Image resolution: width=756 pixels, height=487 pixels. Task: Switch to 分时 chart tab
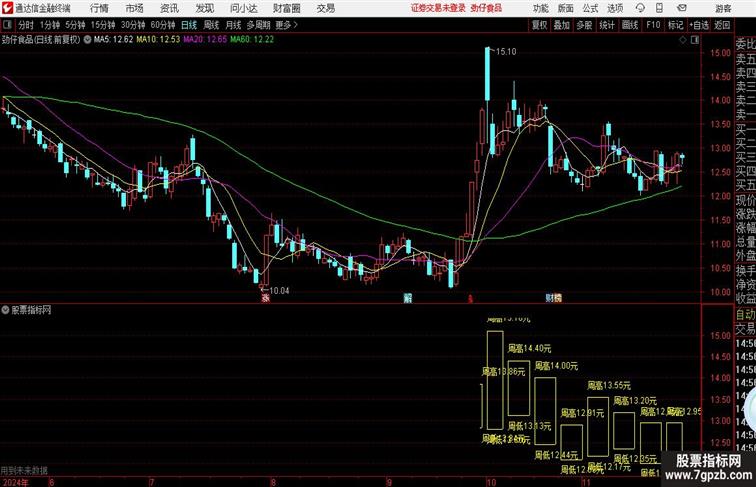click(x=26, y=25)
